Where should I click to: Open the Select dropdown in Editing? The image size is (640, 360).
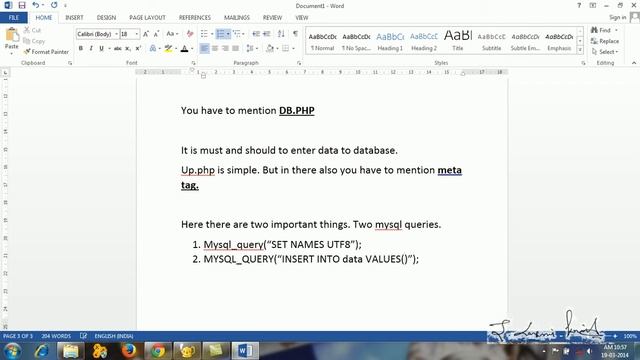[x=605, y=52]
